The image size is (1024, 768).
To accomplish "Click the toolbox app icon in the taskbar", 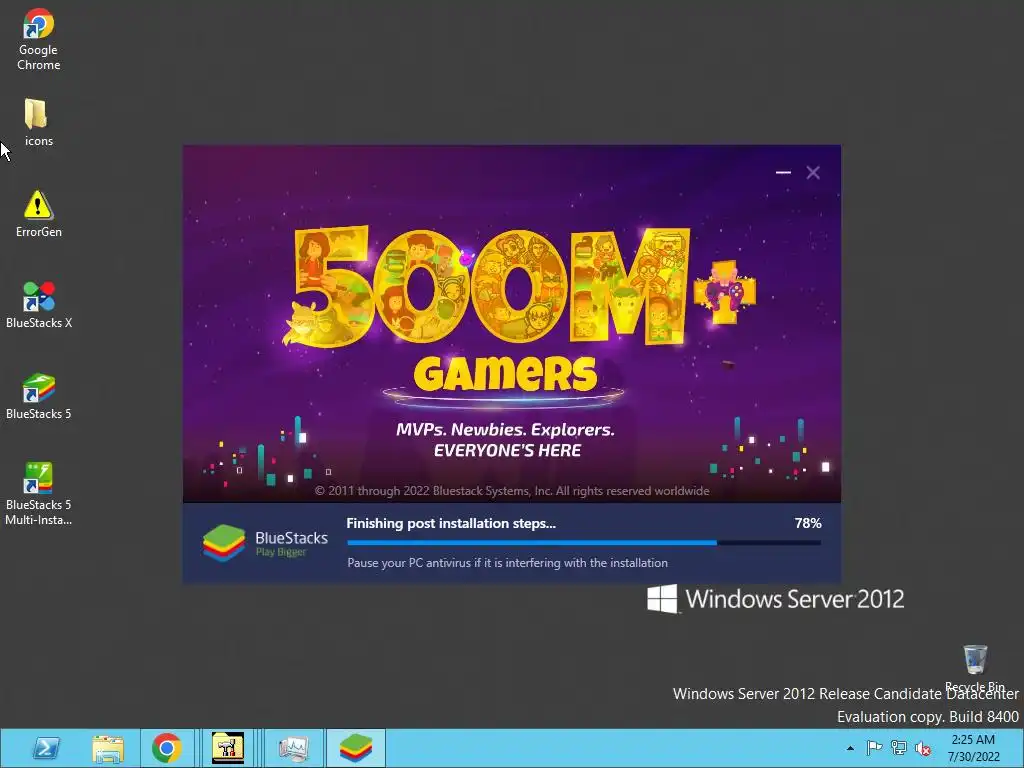I will (x=228, y=748).
